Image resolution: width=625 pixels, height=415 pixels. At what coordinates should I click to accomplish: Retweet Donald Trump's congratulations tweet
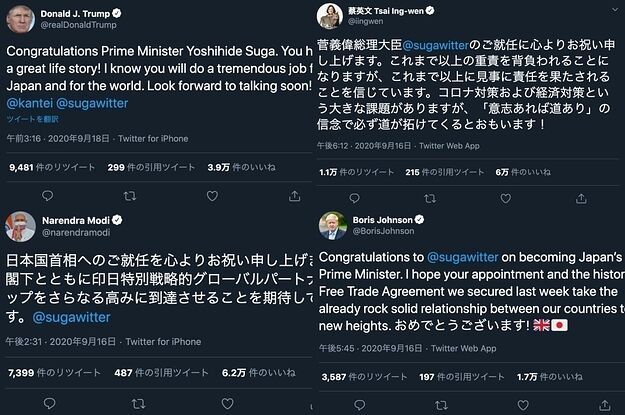click(x=129, y=196)
